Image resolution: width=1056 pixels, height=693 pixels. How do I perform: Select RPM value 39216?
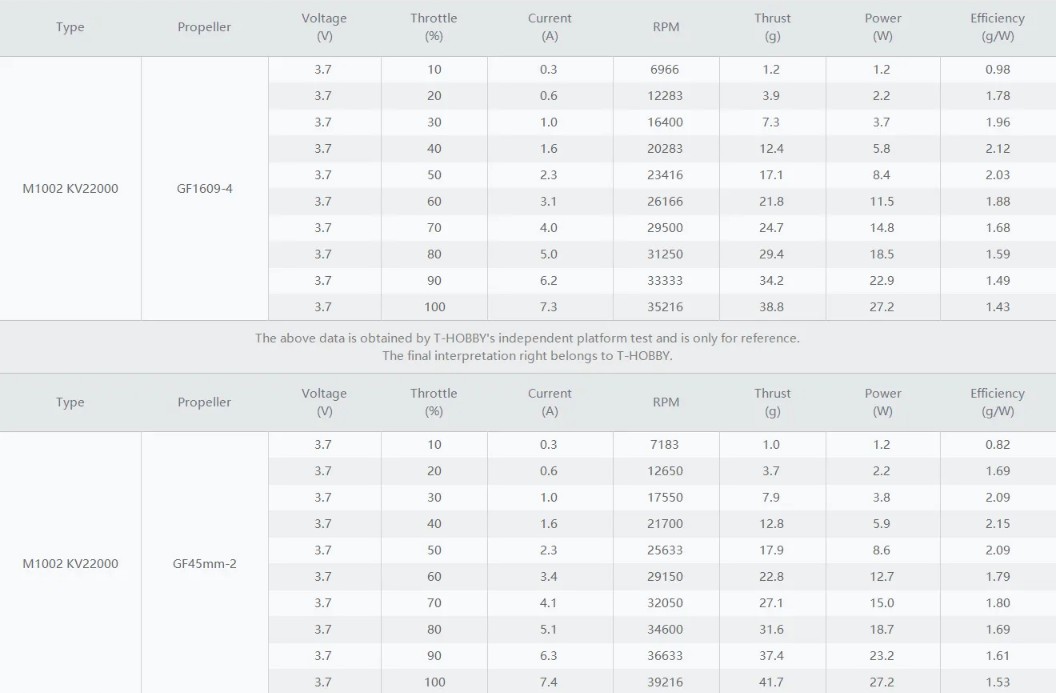pyautogui.click(x=665, y=682)
